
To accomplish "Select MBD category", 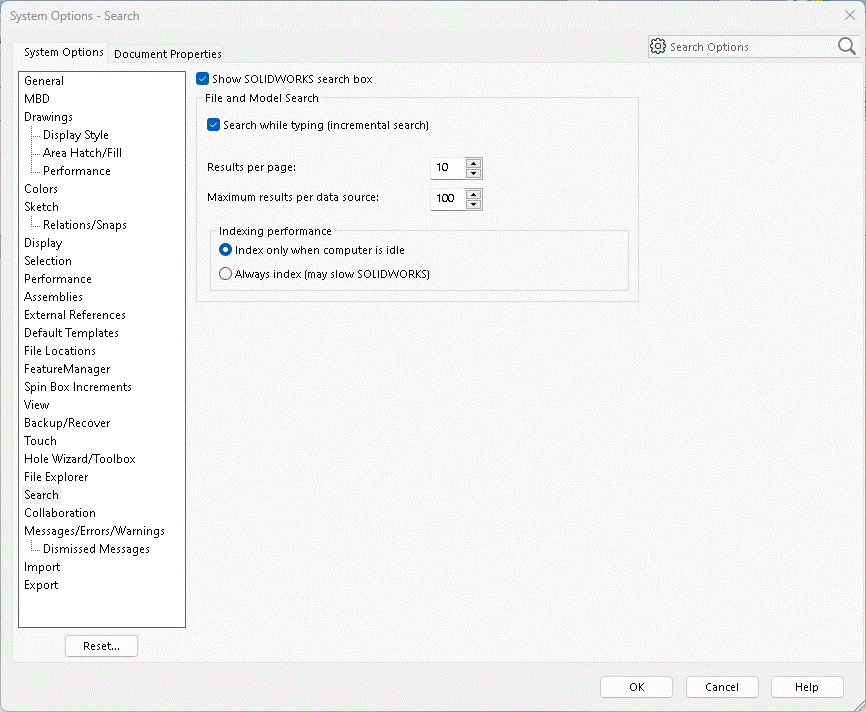I will 37,99.
